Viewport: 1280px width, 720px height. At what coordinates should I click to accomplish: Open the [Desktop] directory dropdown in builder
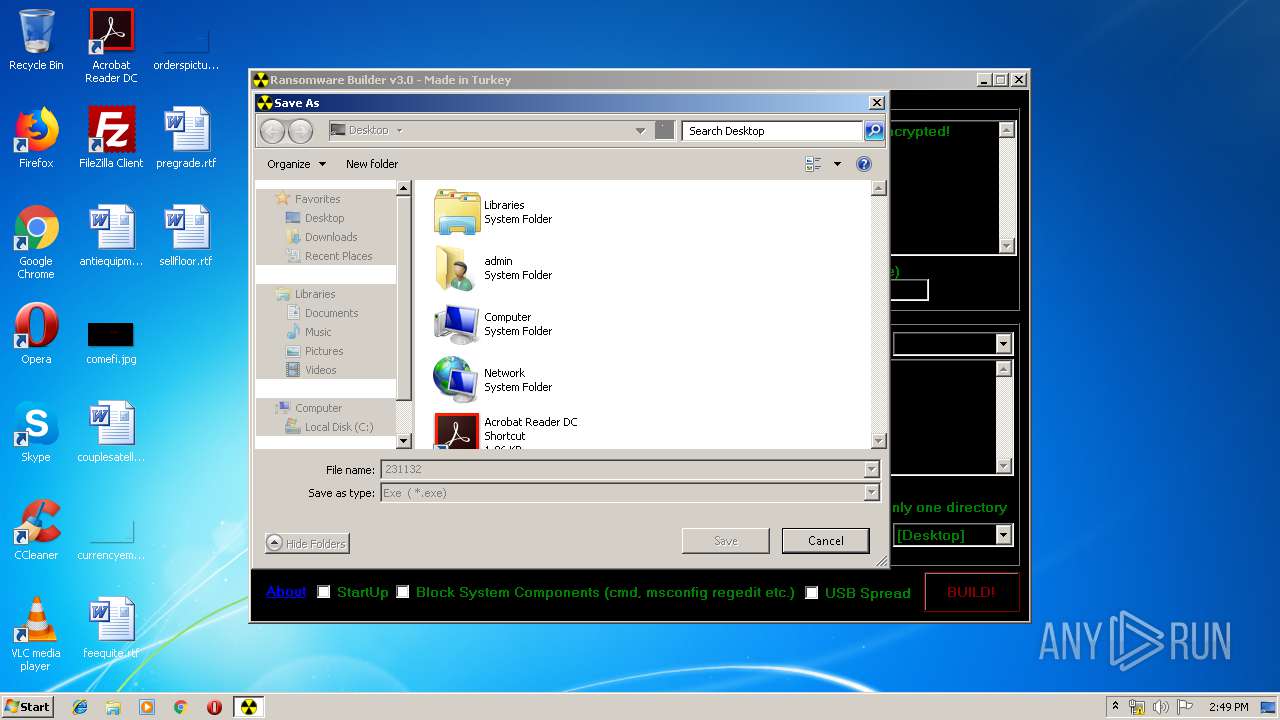(1004, 535)
